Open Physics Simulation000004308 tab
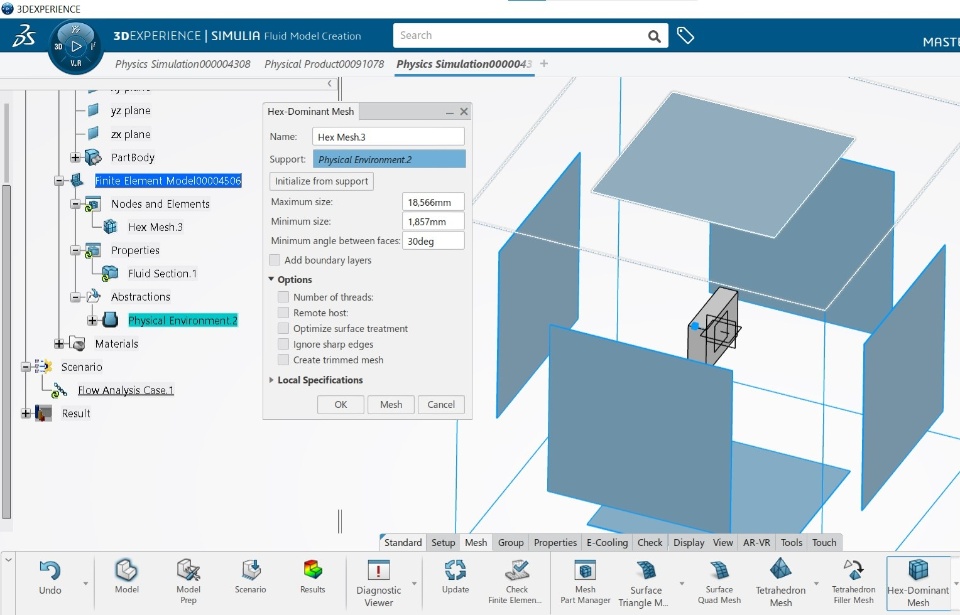The height and width of the screenshot is (615, 960). [x=182, y=64]
